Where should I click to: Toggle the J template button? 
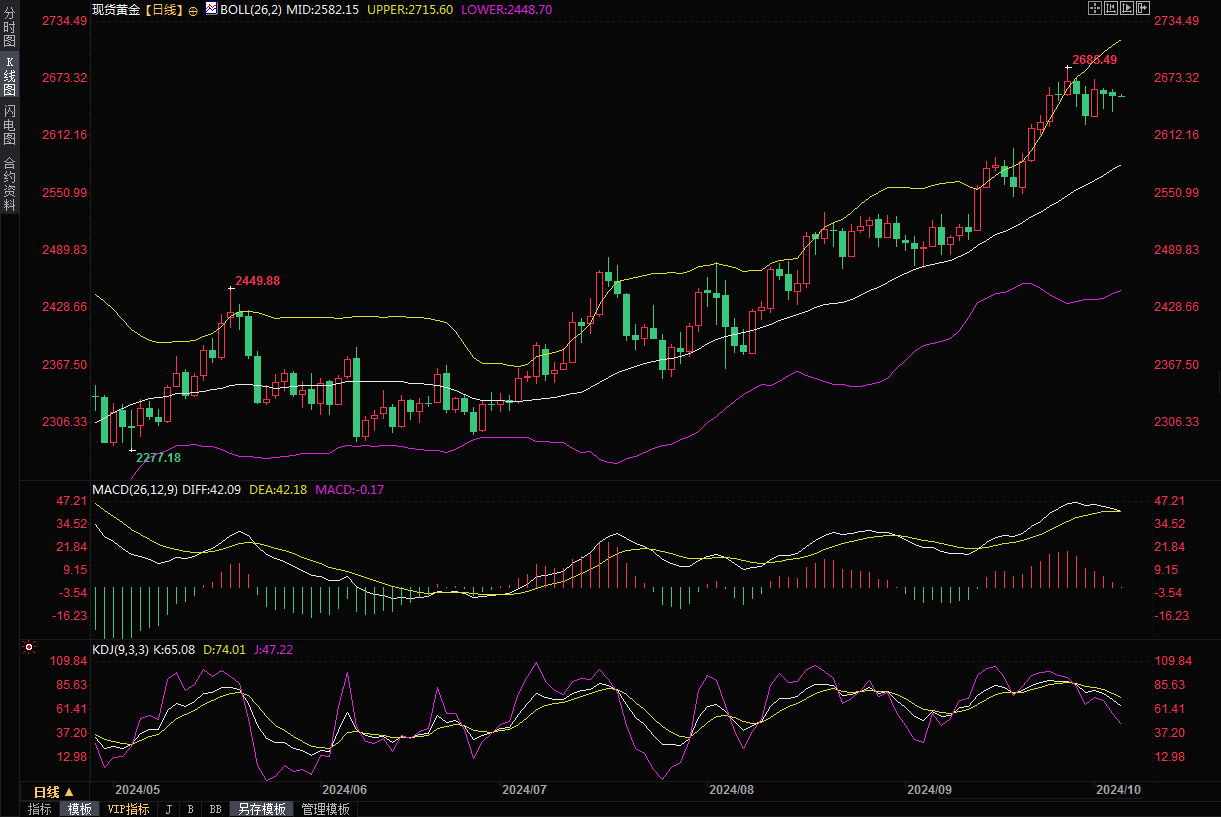tap(168, 809)
